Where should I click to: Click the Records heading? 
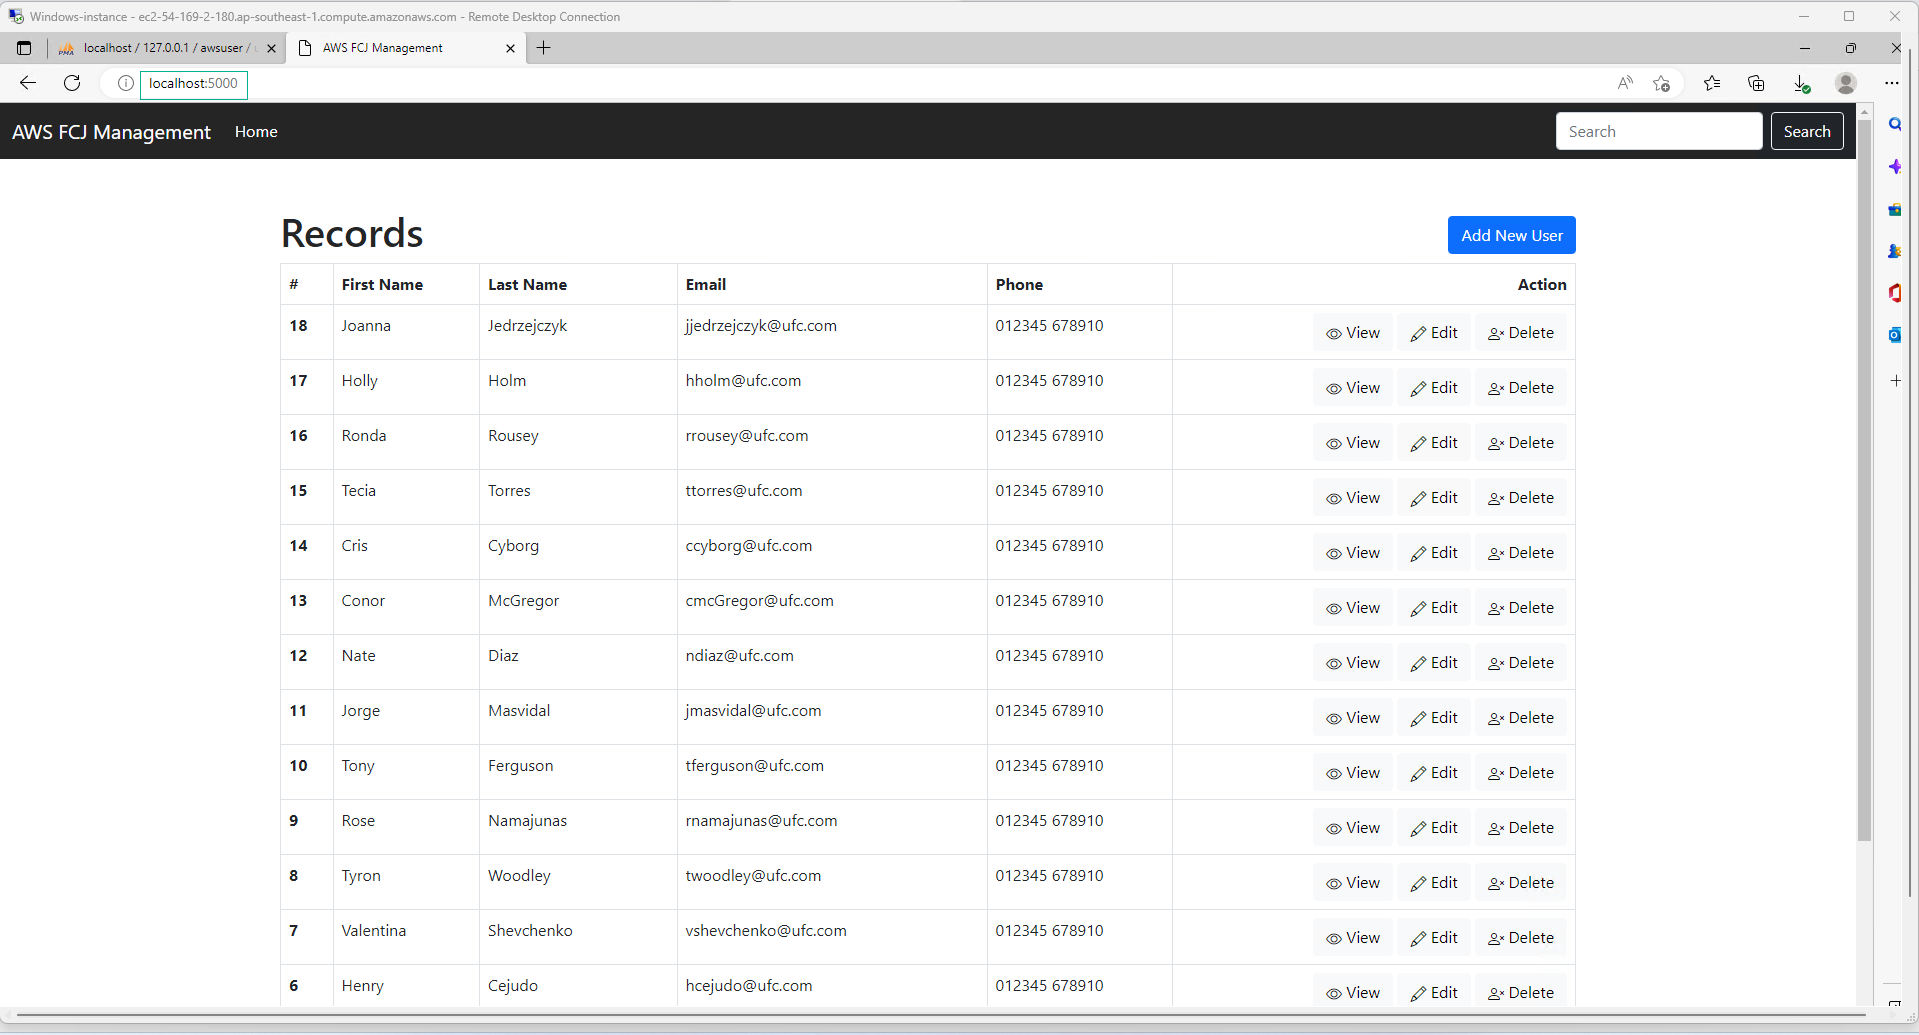point(352,233)
